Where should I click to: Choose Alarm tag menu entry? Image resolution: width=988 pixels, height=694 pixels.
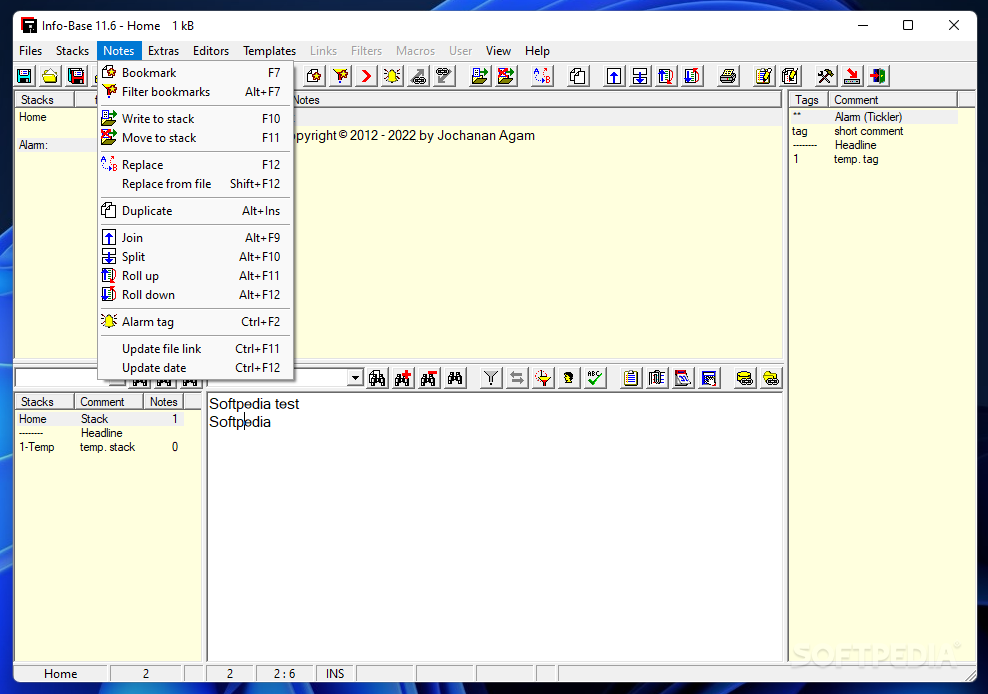(x=196, y=322)
